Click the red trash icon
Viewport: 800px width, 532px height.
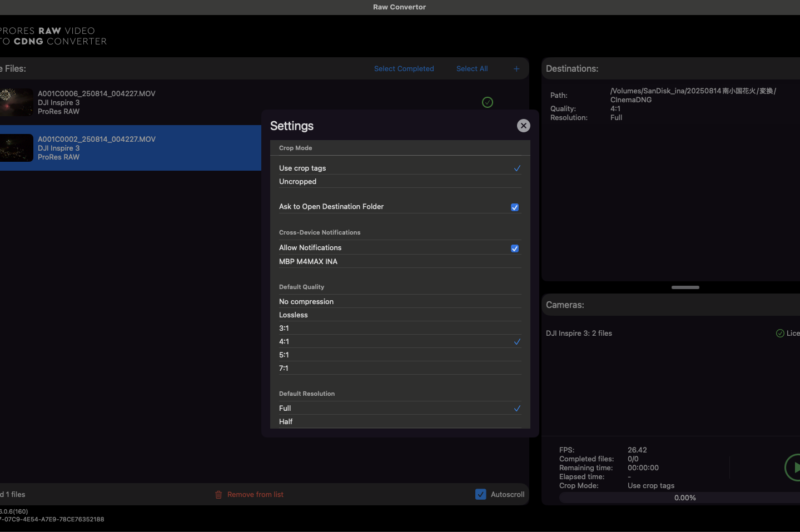tap(218, 494)
